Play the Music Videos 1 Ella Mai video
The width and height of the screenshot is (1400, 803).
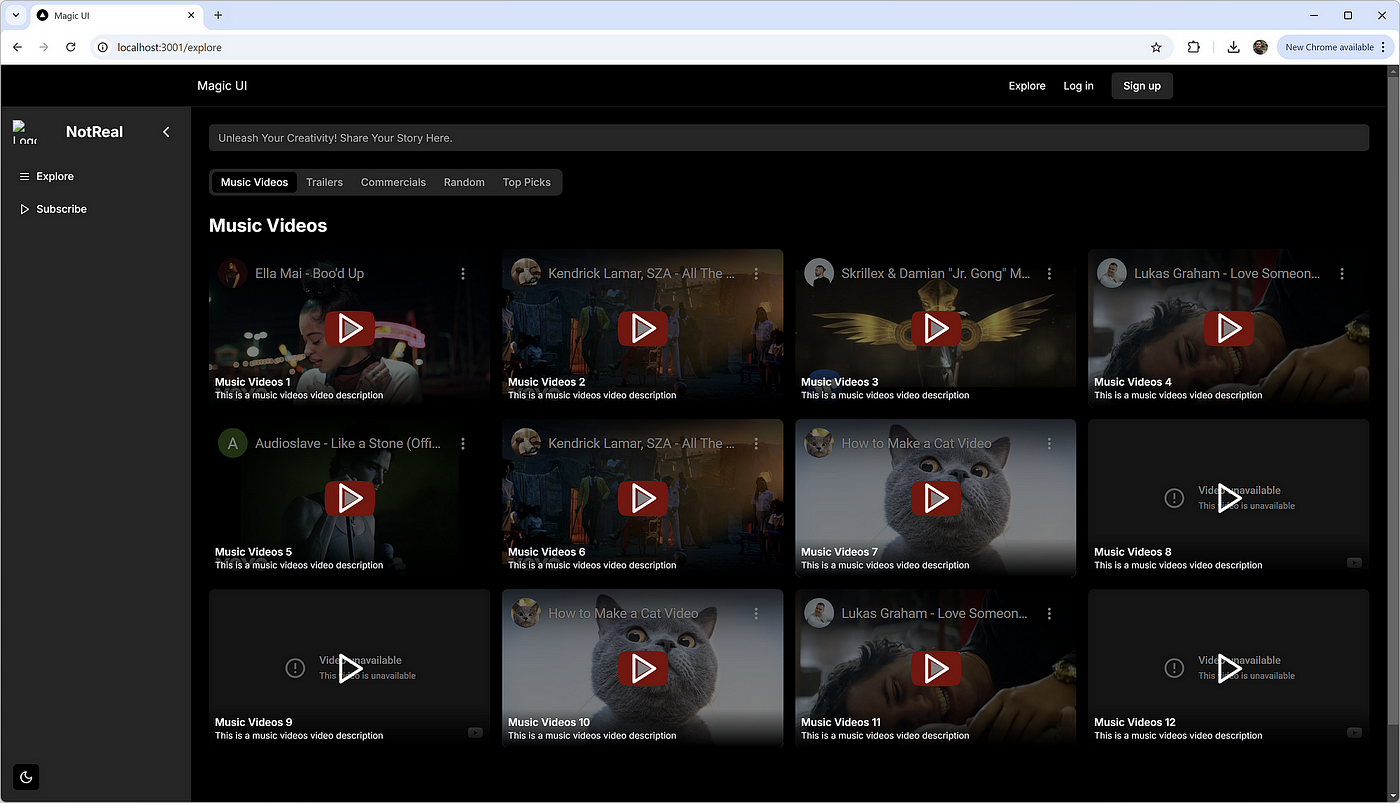pyautogui.click(x=350, y=328)
